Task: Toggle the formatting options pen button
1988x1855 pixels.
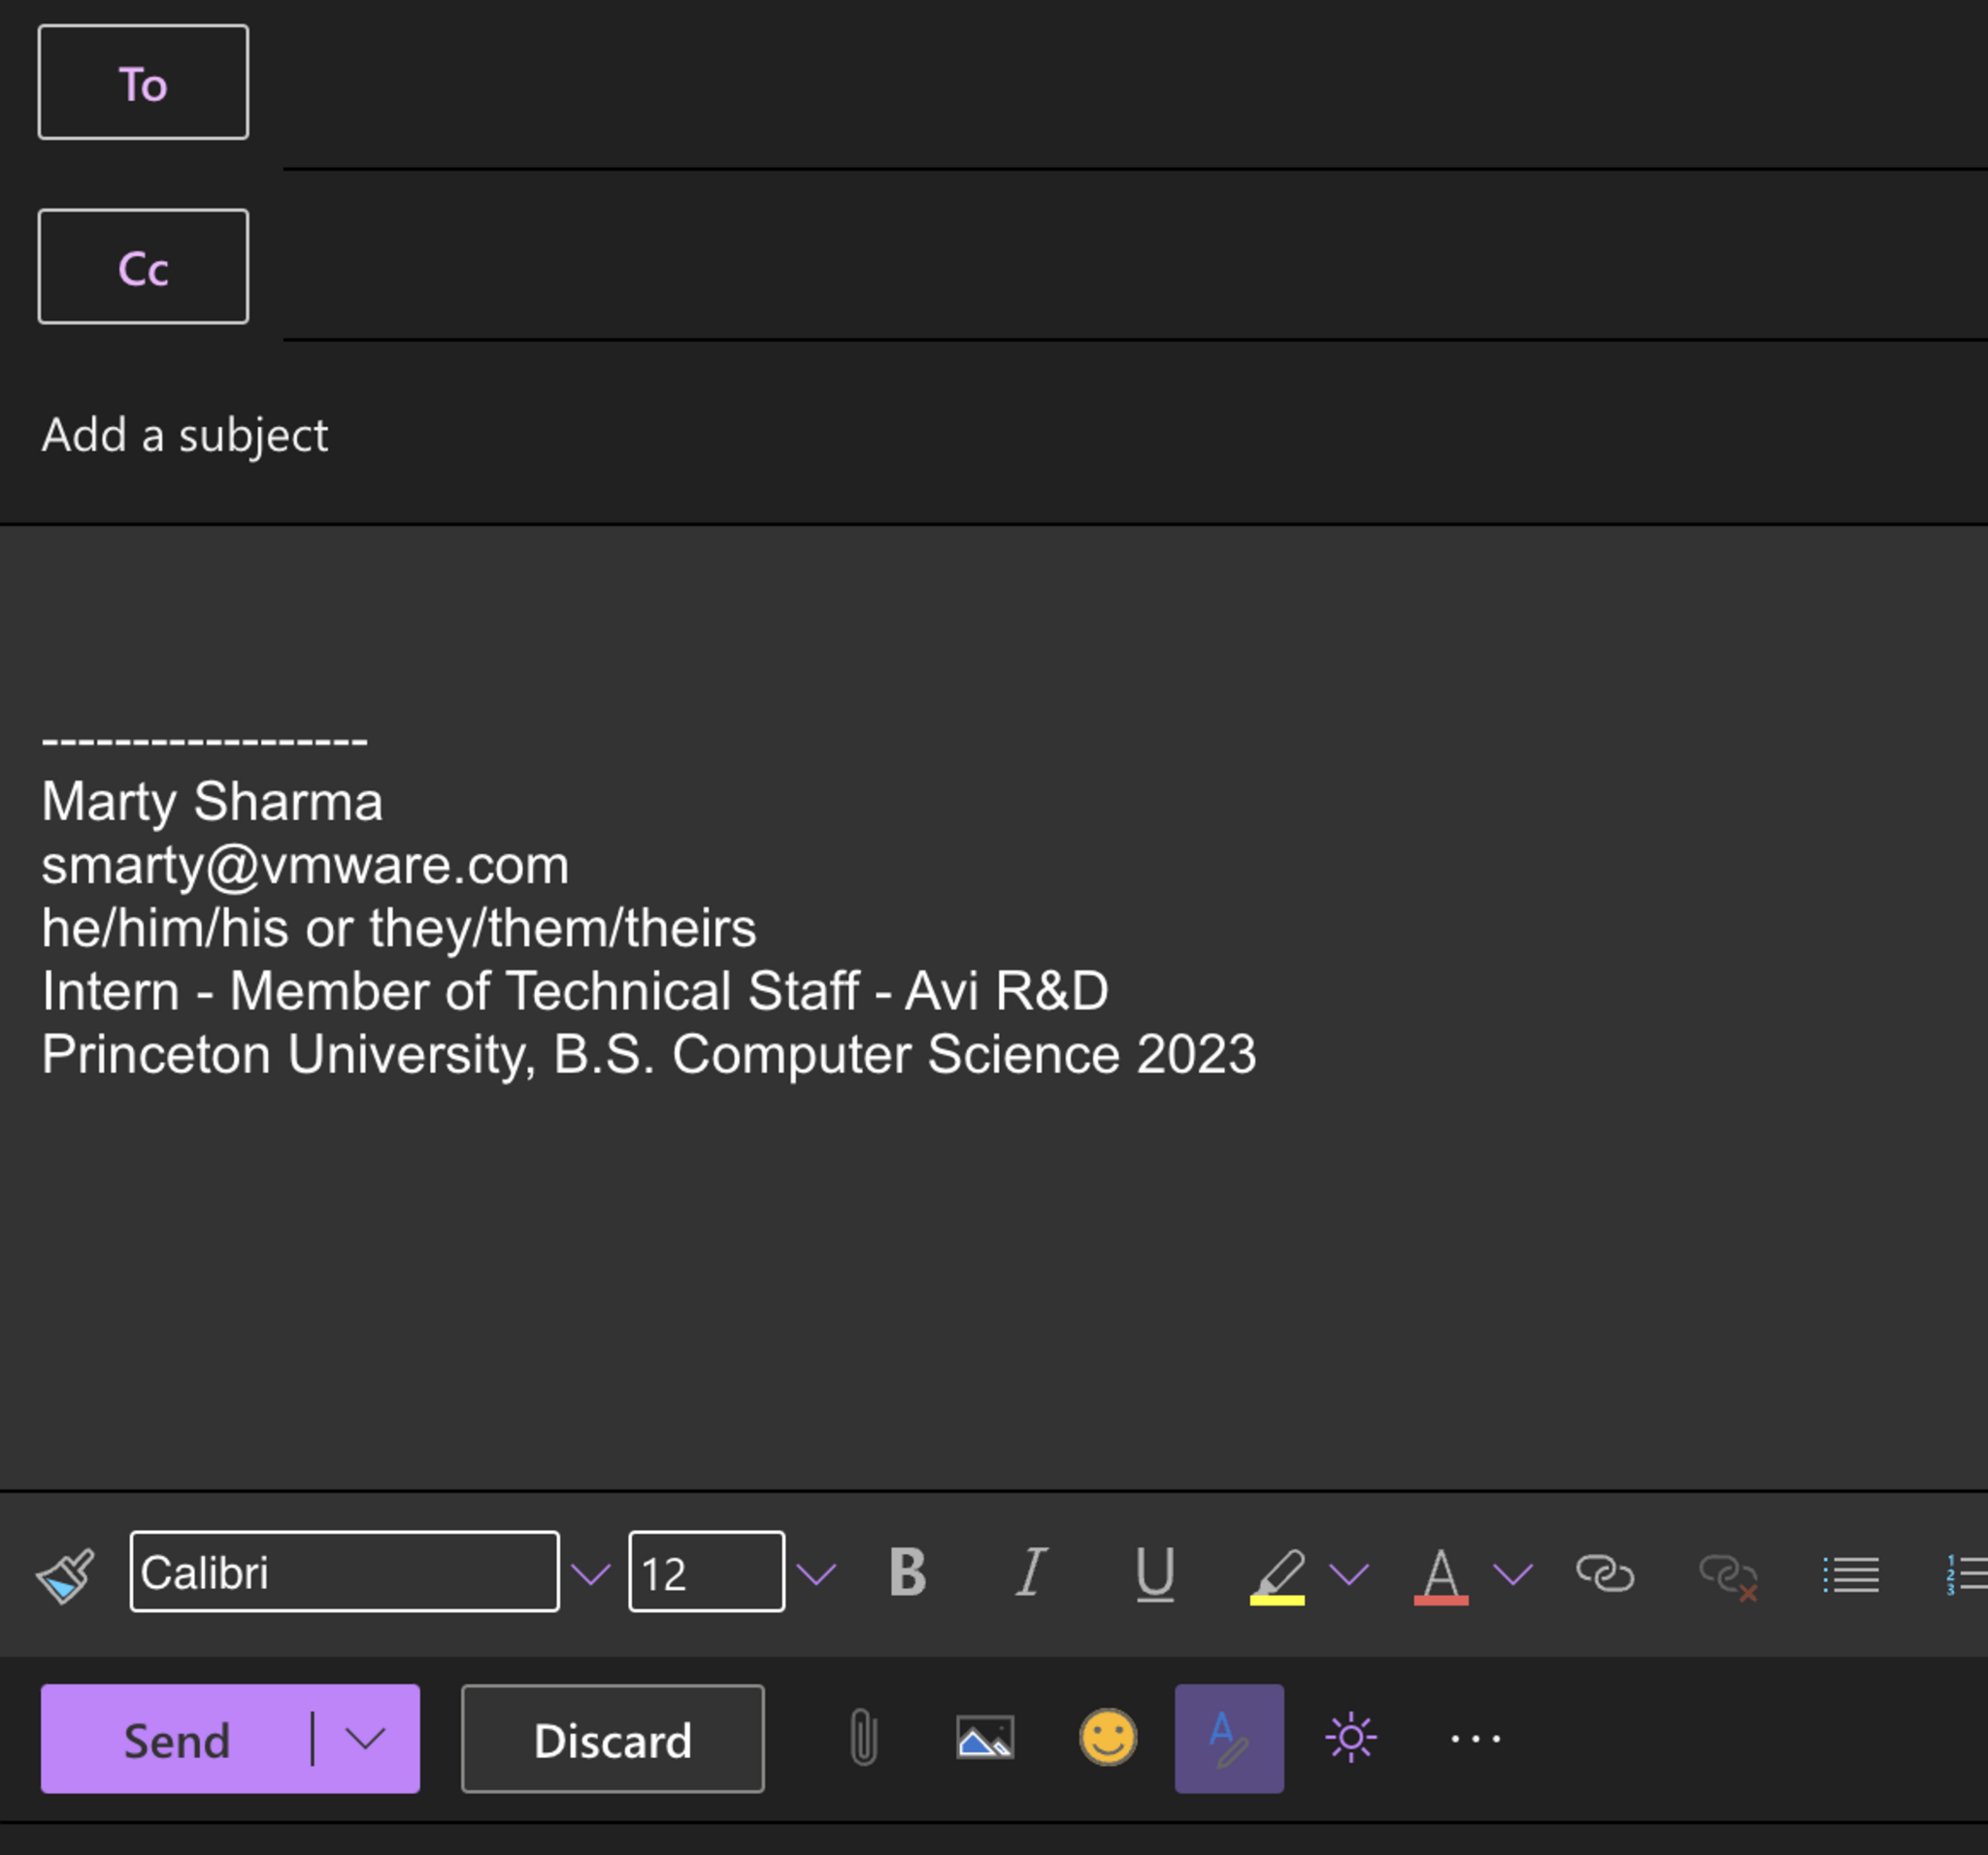Action: [1229, 1739]
